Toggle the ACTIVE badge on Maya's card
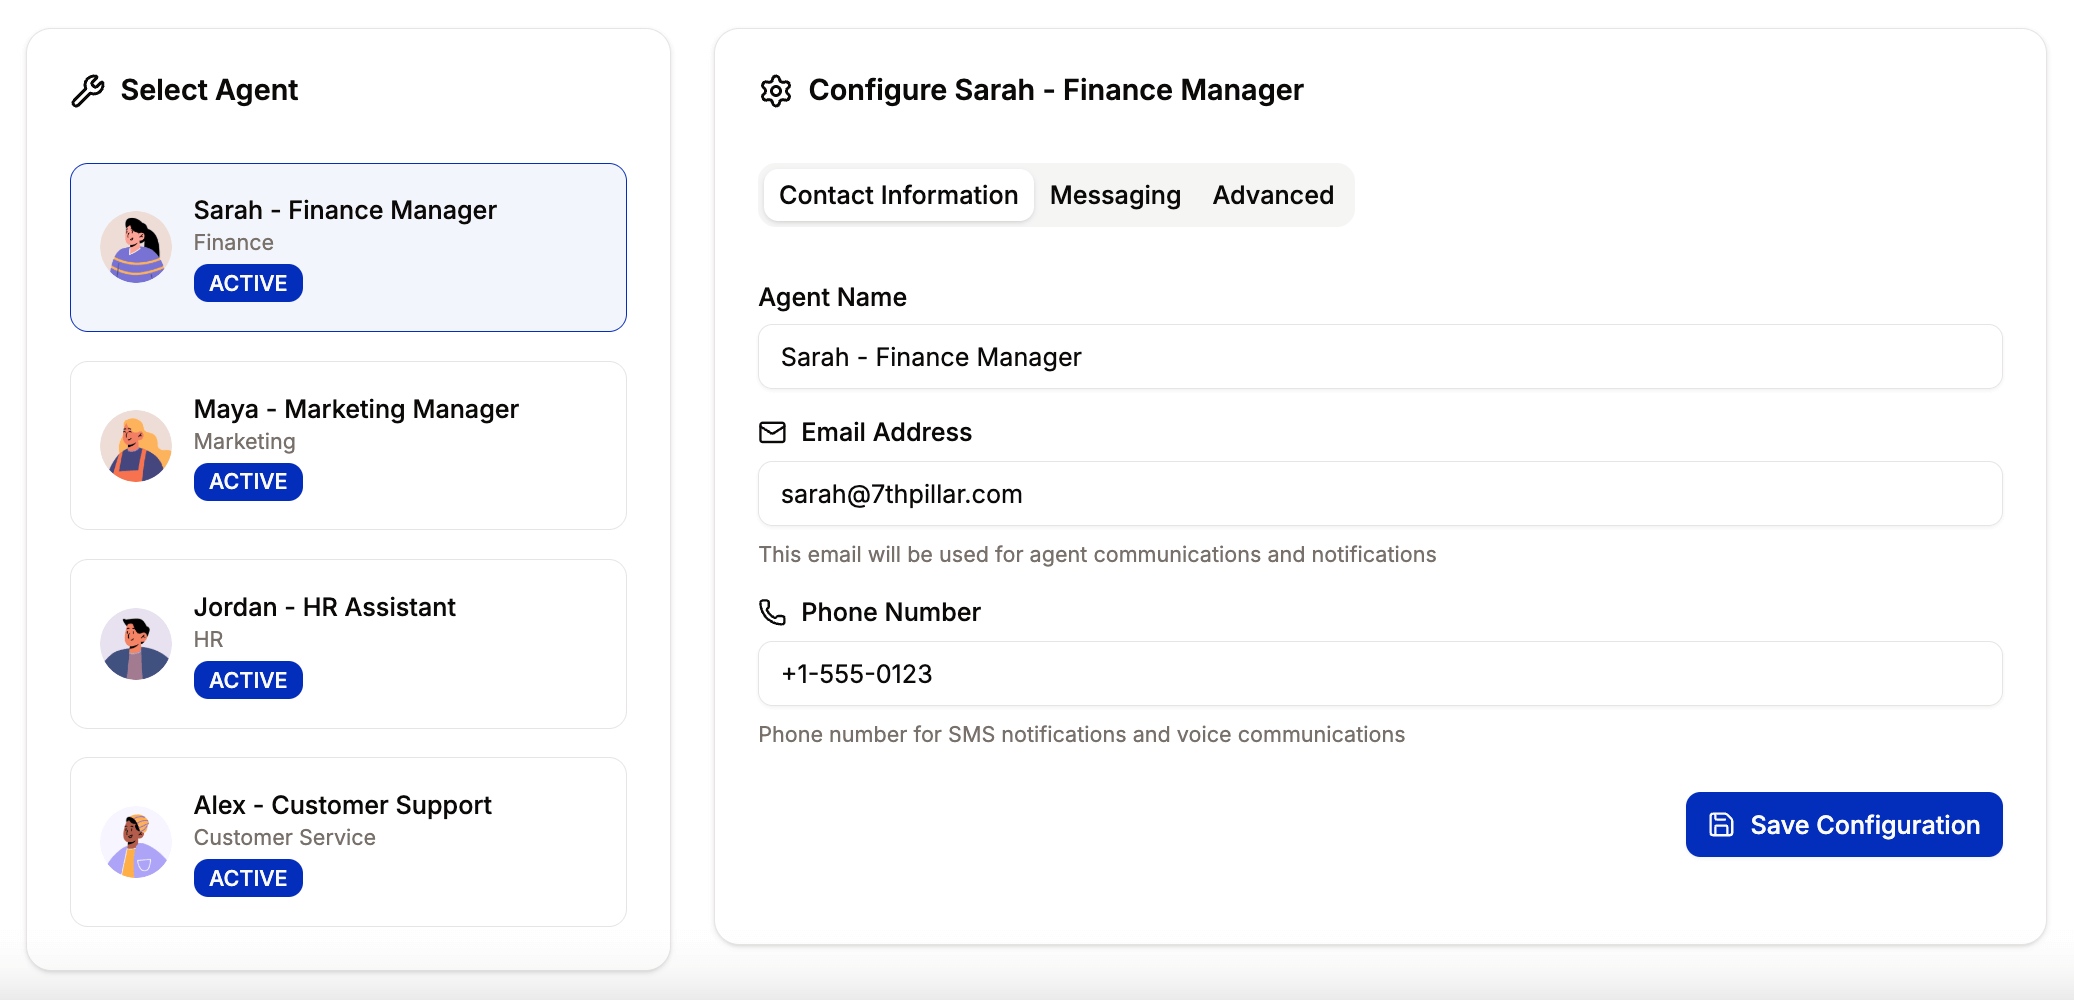The height and width of the screenshot is (1000, 2074). (247, 481)
